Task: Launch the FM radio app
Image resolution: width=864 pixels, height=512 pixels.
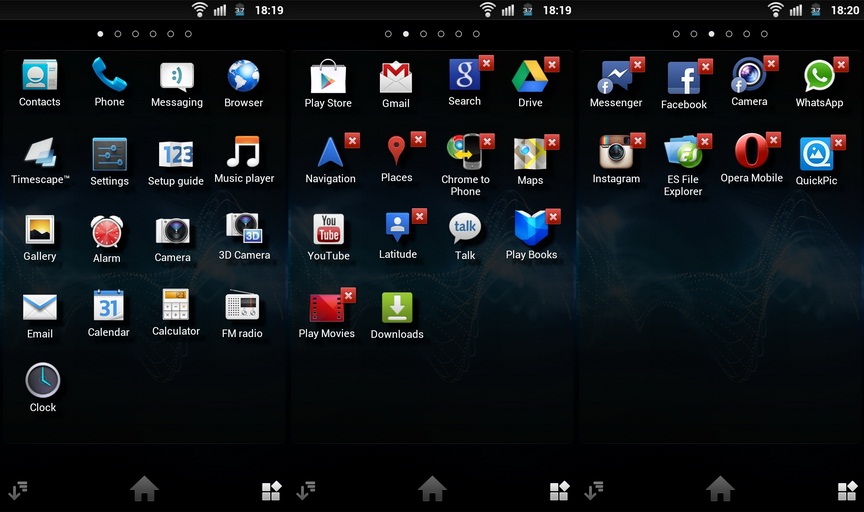Action: (x=242, y=305)
